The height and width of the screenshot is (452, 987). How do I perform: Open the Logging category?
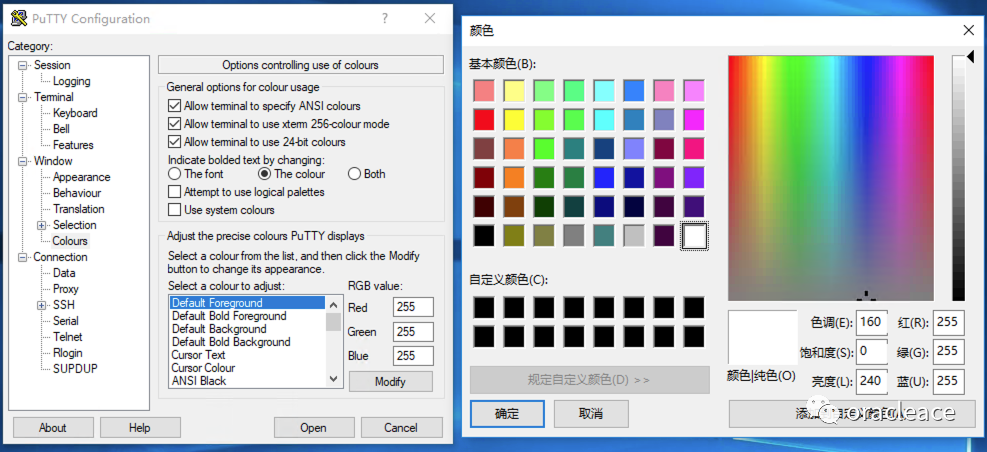click(71, 81)
